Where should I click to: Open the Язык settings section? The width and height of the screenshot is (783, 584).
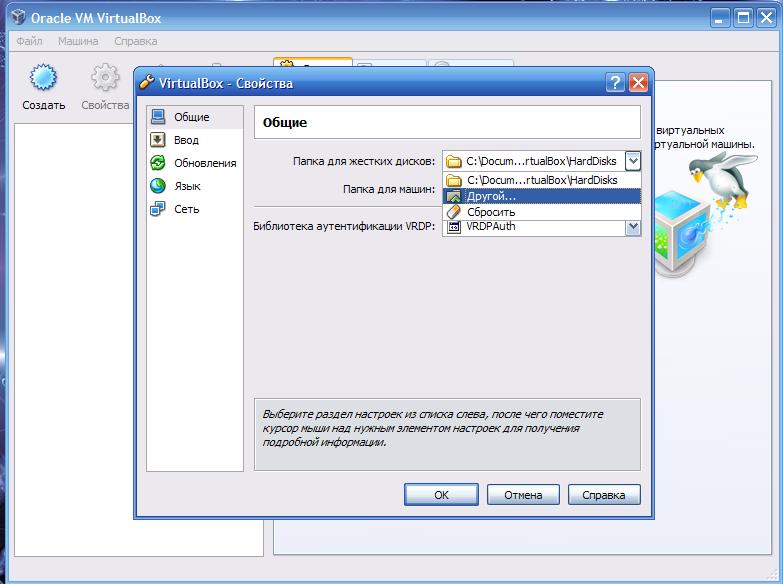[x=195, y=186]
